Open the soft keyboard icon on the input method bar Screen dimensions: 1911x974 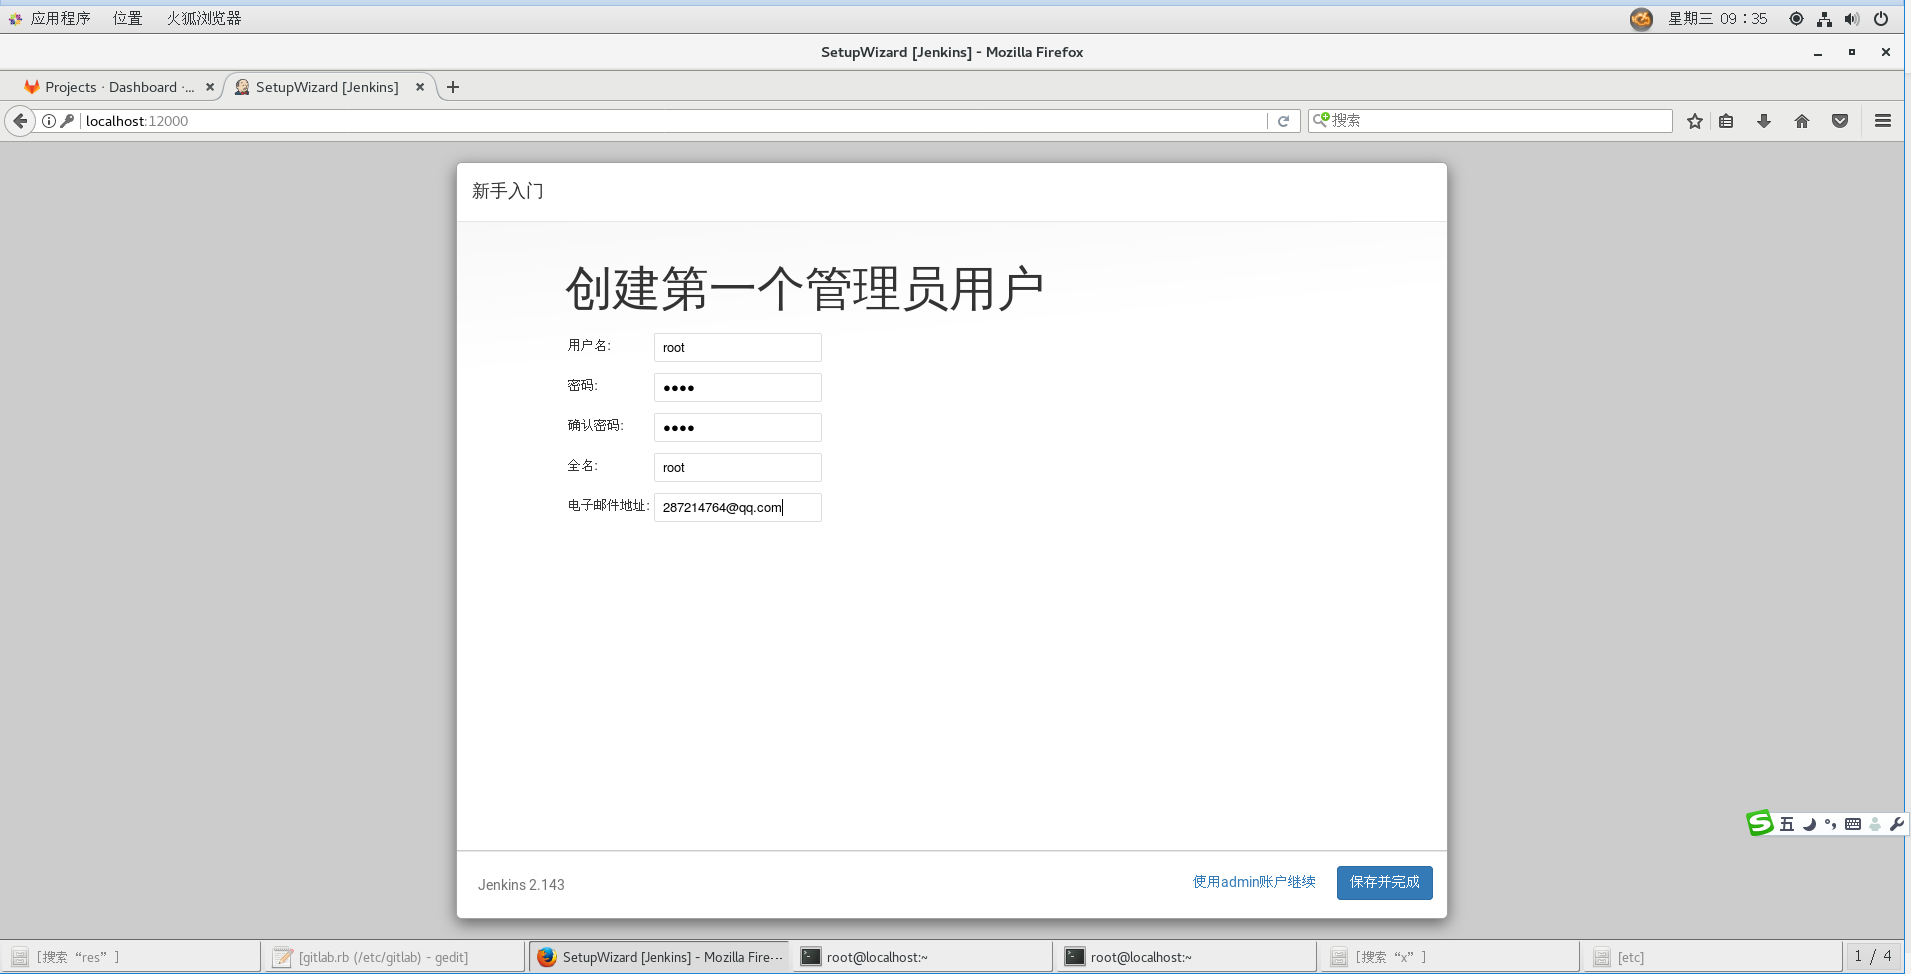tap(1853, 824)
